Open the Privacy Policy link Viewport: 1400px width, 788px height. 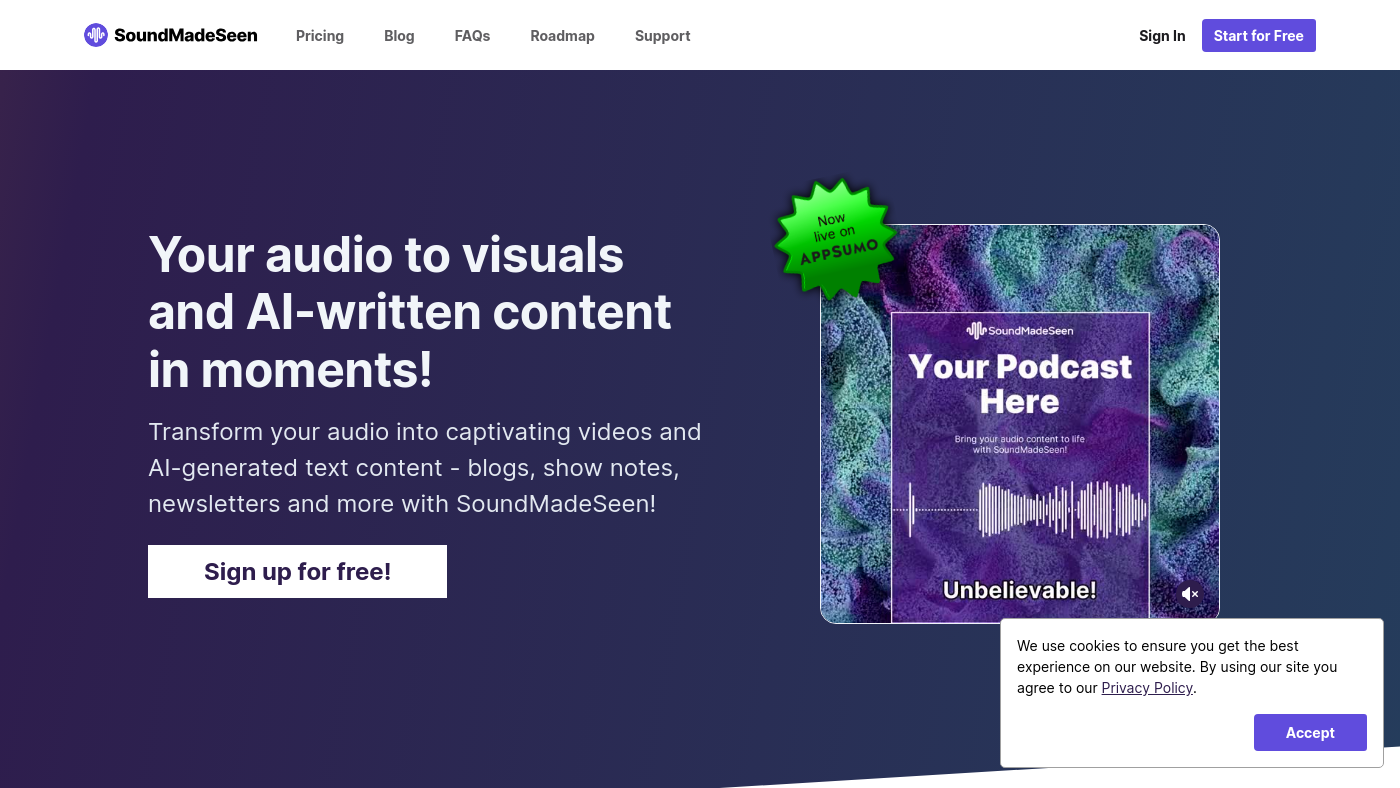click(1147, 688)
